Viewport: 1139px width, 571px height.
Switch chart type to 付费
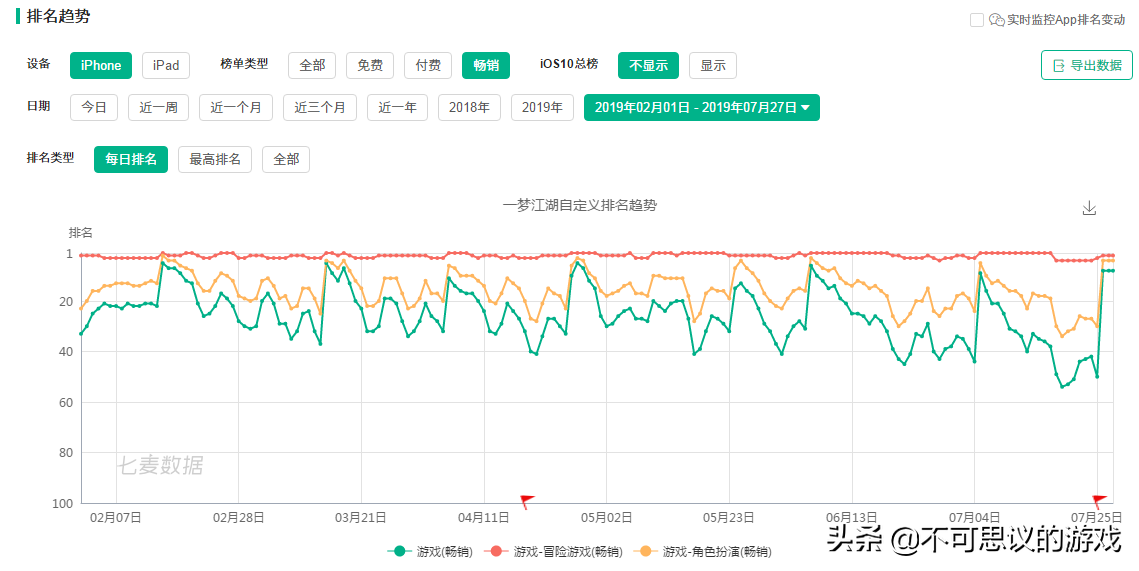(428, 65)
